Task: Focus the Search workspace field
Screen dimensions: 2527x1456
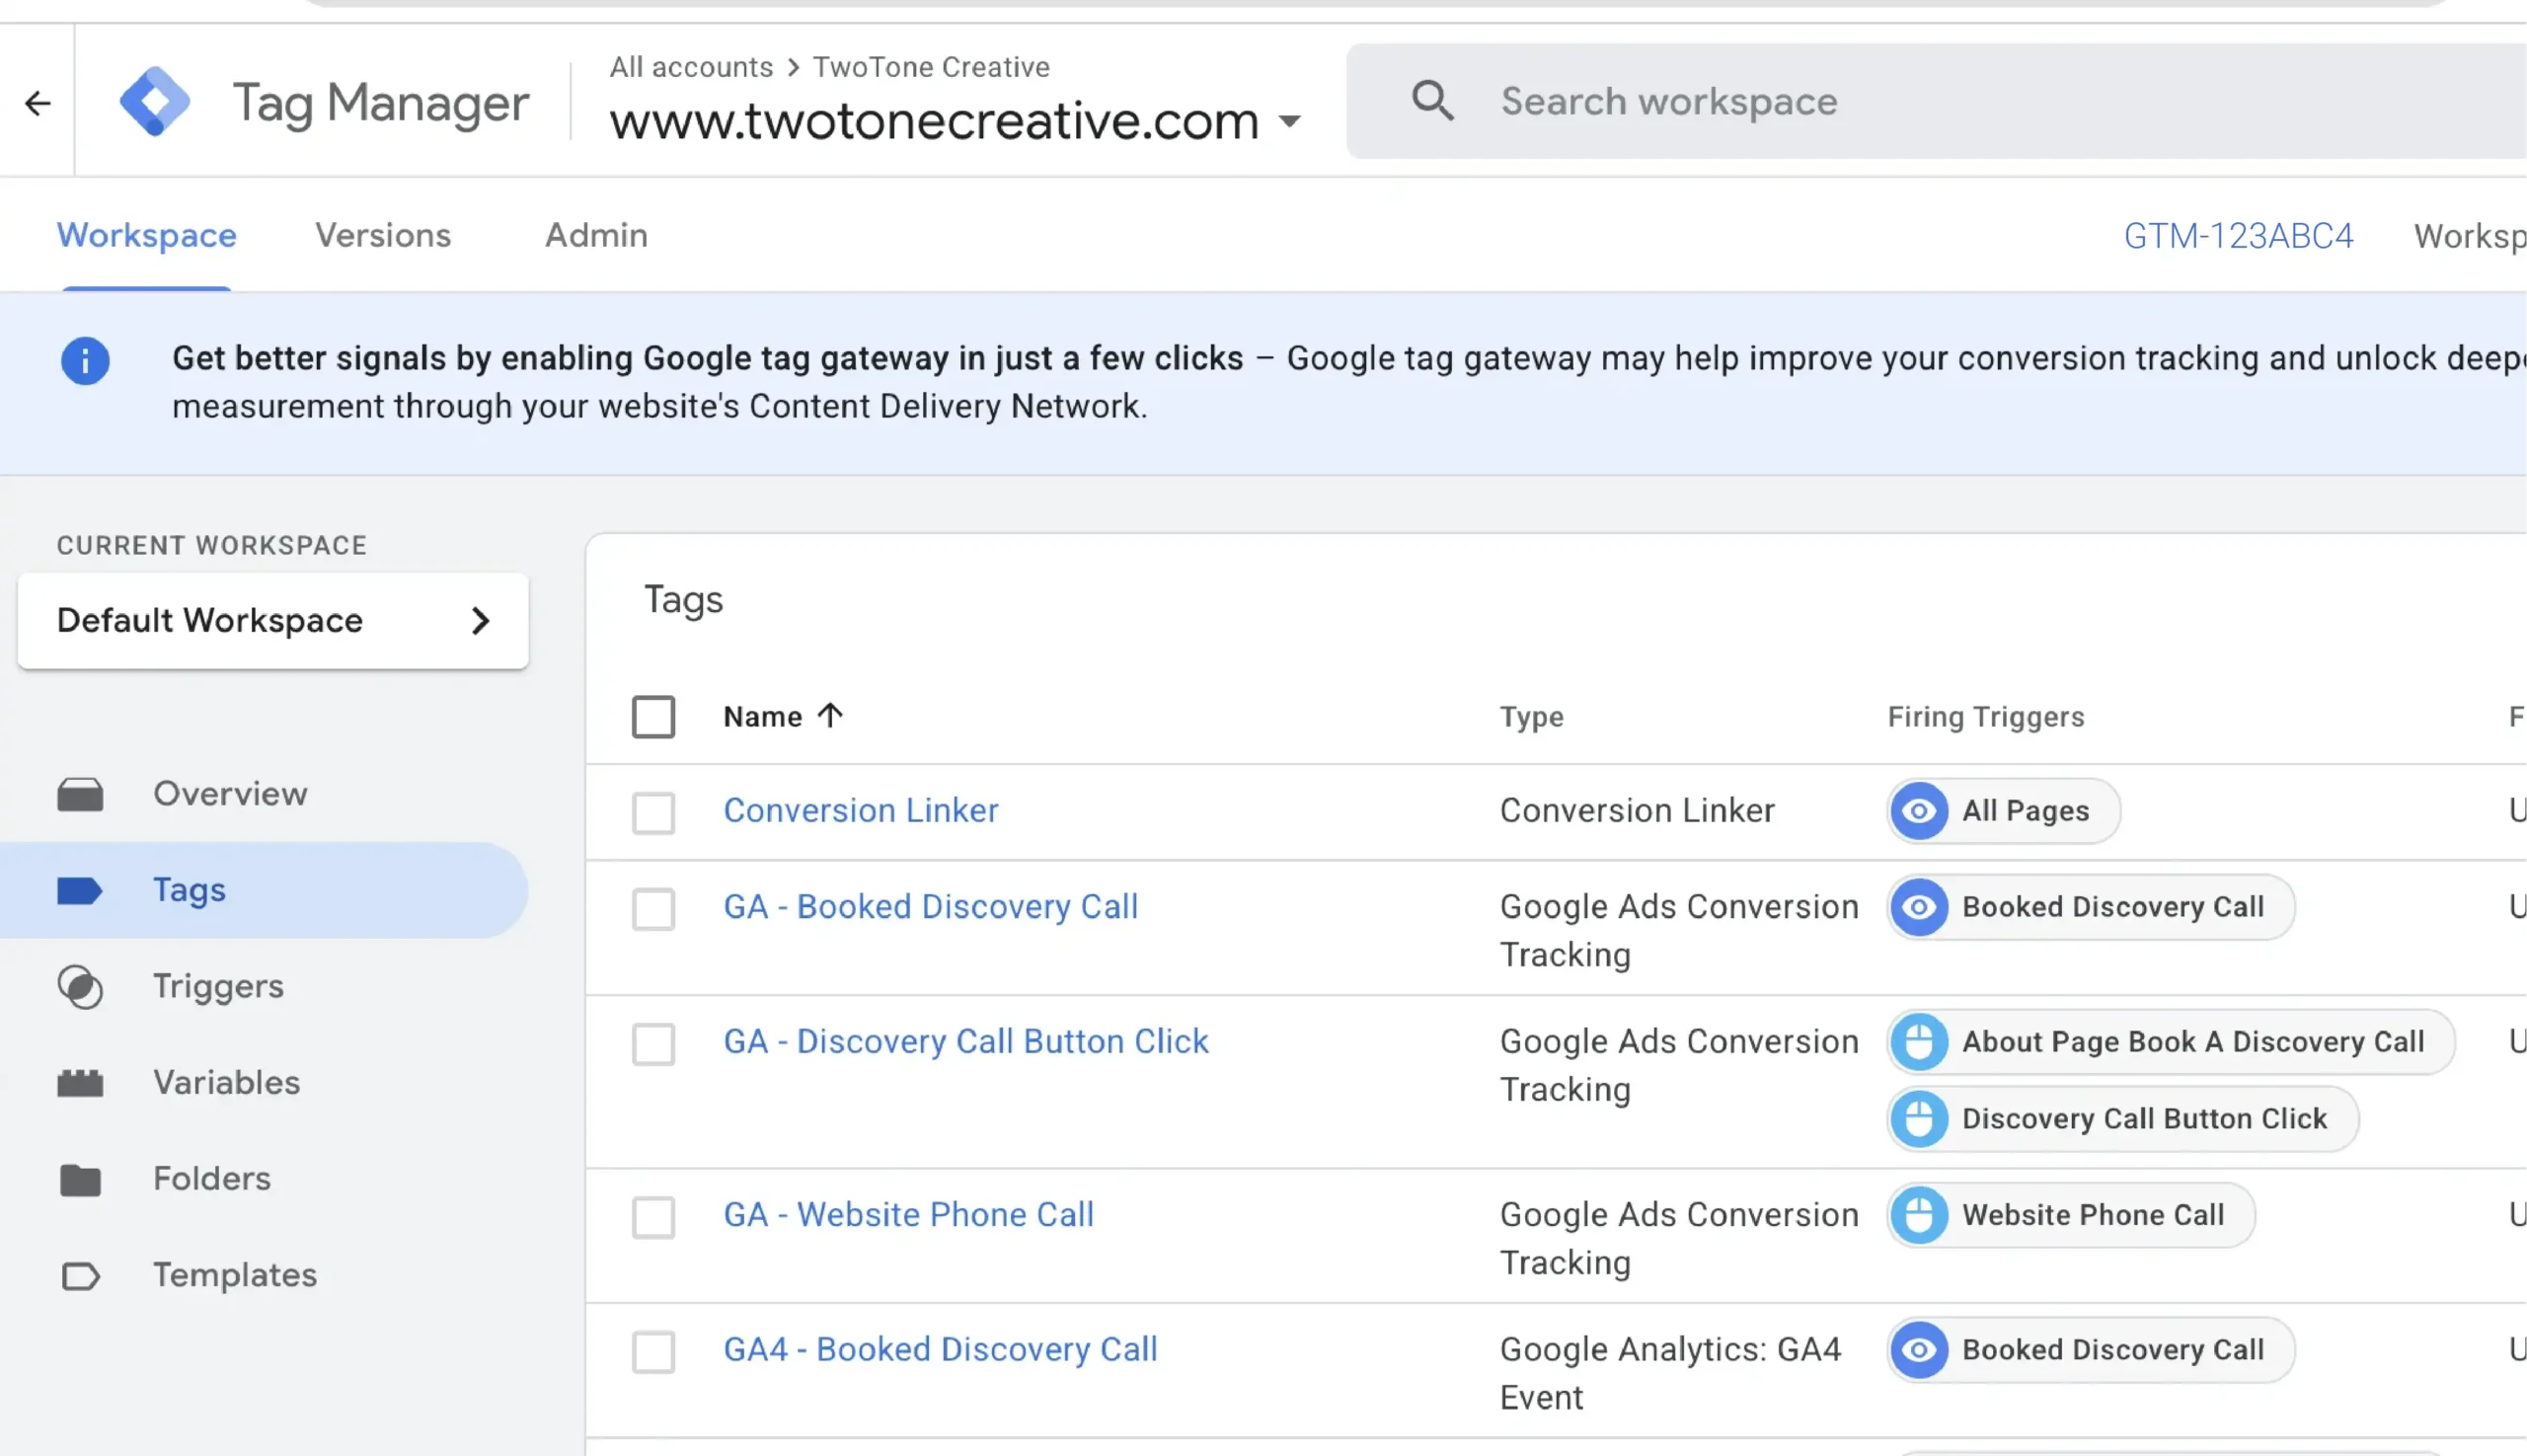Action: point(1935,101)
